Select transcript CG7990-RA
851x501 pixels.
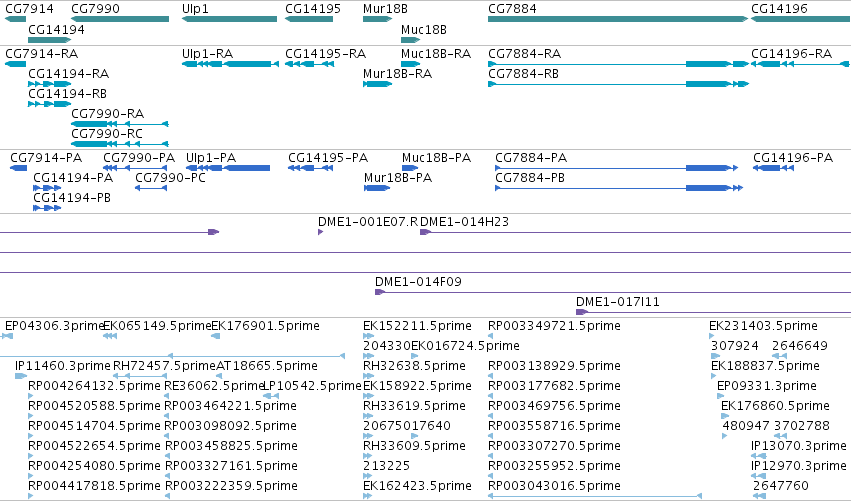(108, 114)
